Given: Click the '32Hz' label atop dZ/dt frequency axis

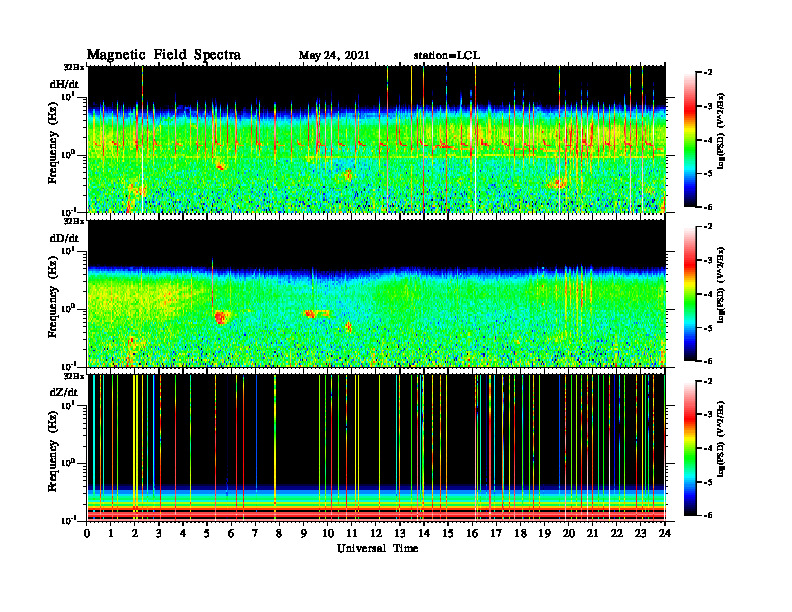Looking at the screenshot, I should click(x=74, y=376).
